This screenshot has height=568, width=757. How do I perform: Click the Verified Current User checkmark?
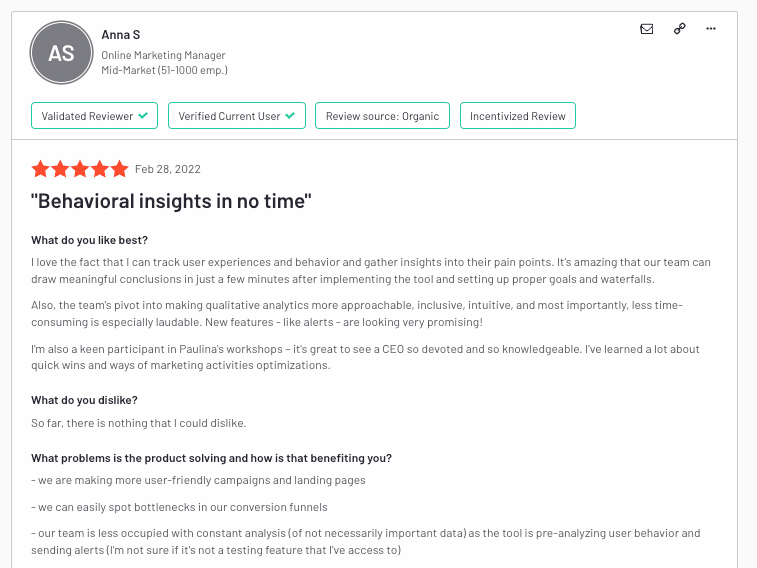290,116
